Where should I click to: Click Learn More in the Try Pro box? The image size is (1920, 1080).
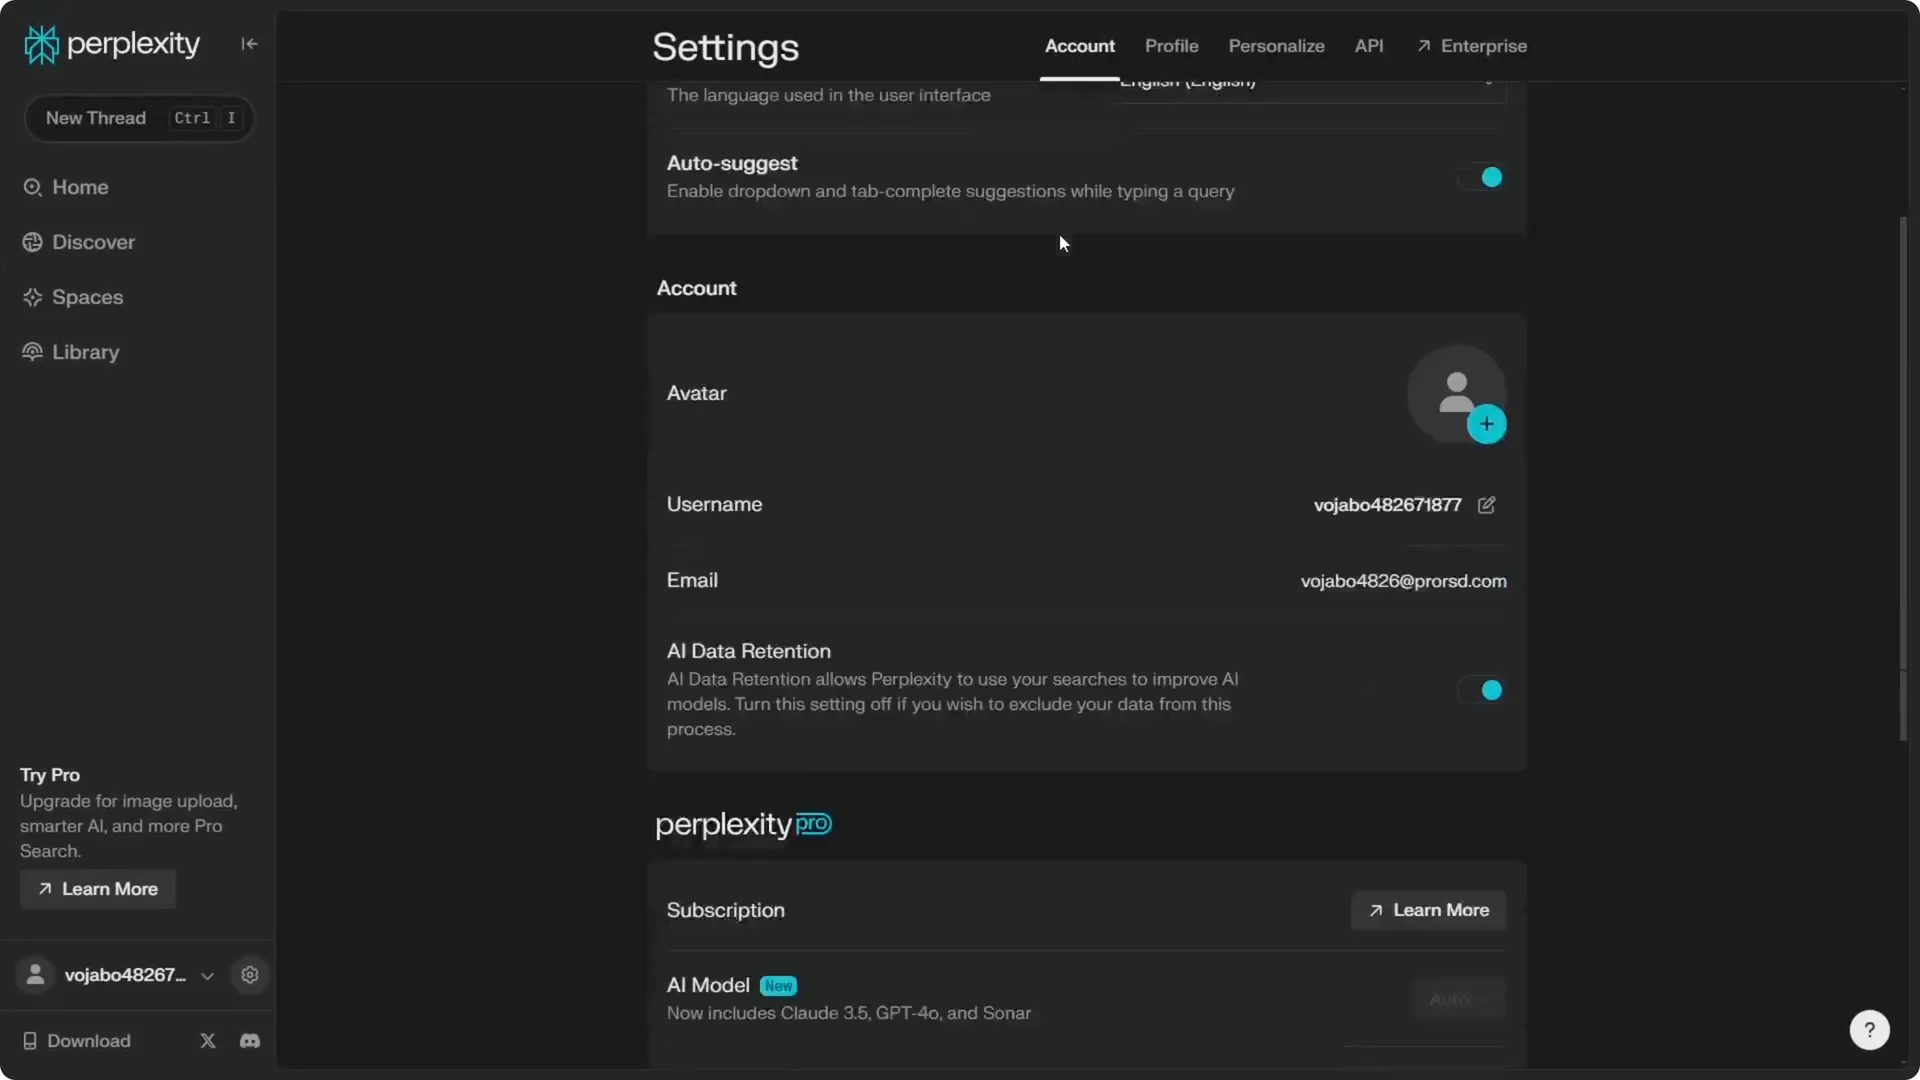pyautogui.click(x=96, y=889)
